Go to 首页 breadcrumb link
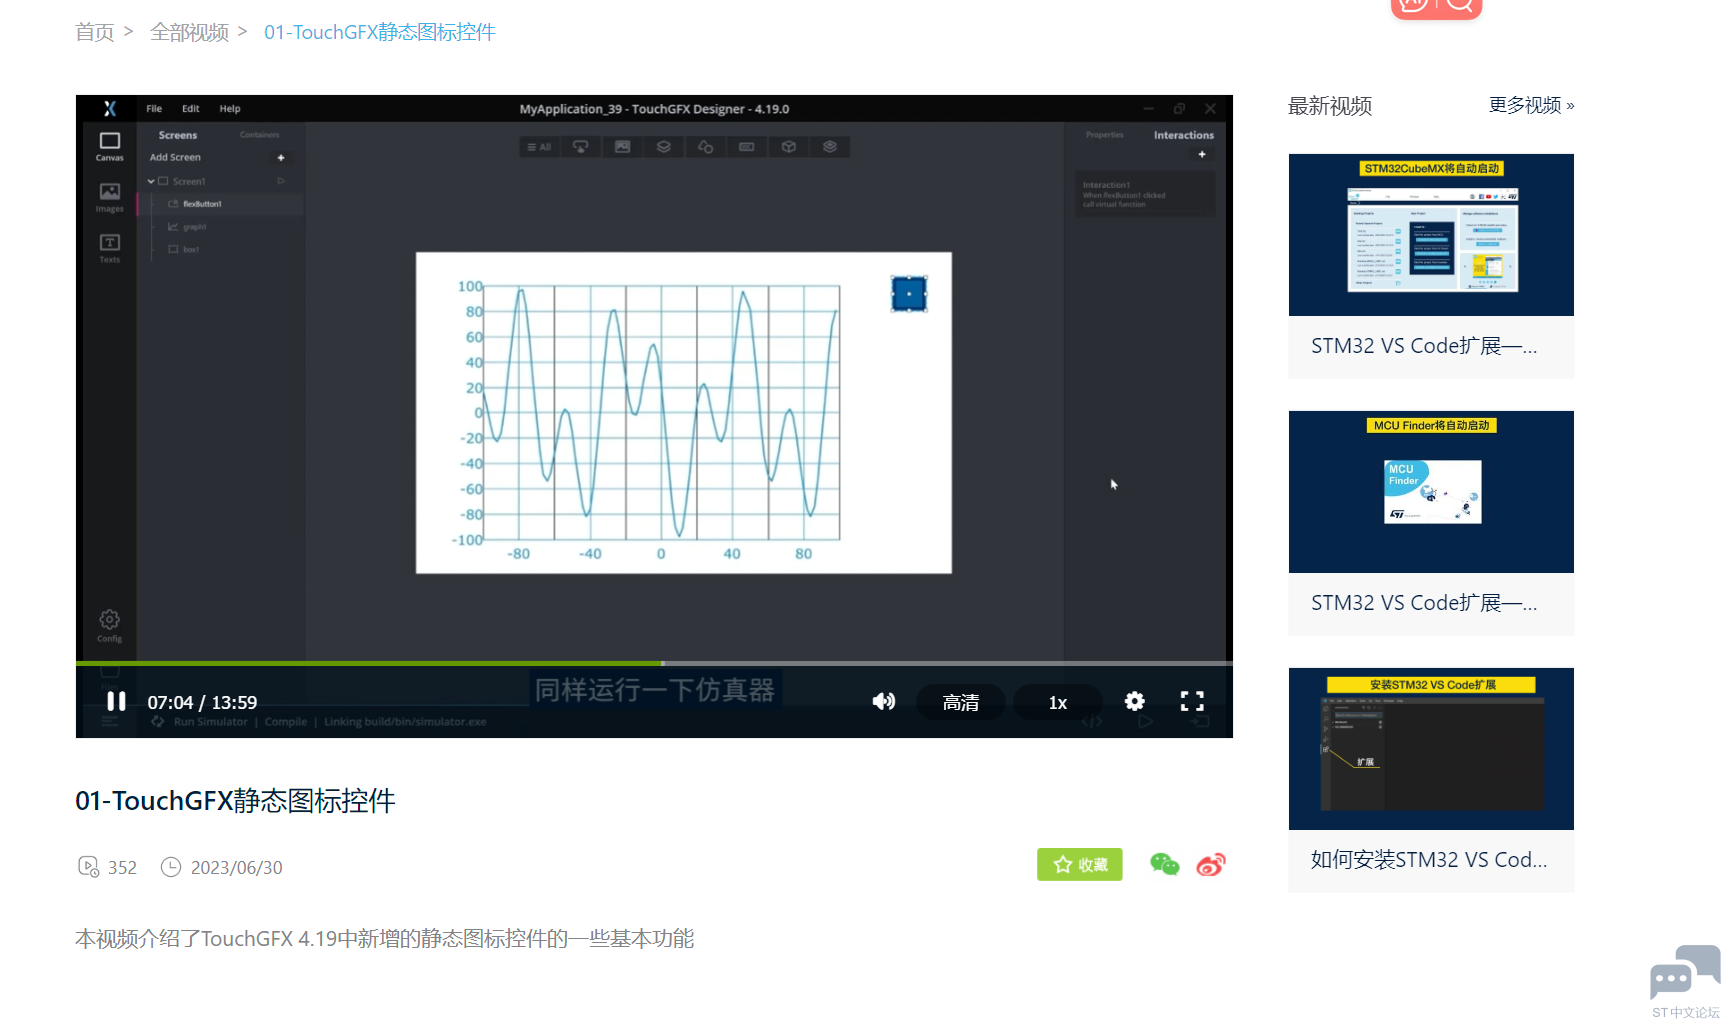Image resolution: width=1729 pixels, height=1028 pixels. coord(95,32)
